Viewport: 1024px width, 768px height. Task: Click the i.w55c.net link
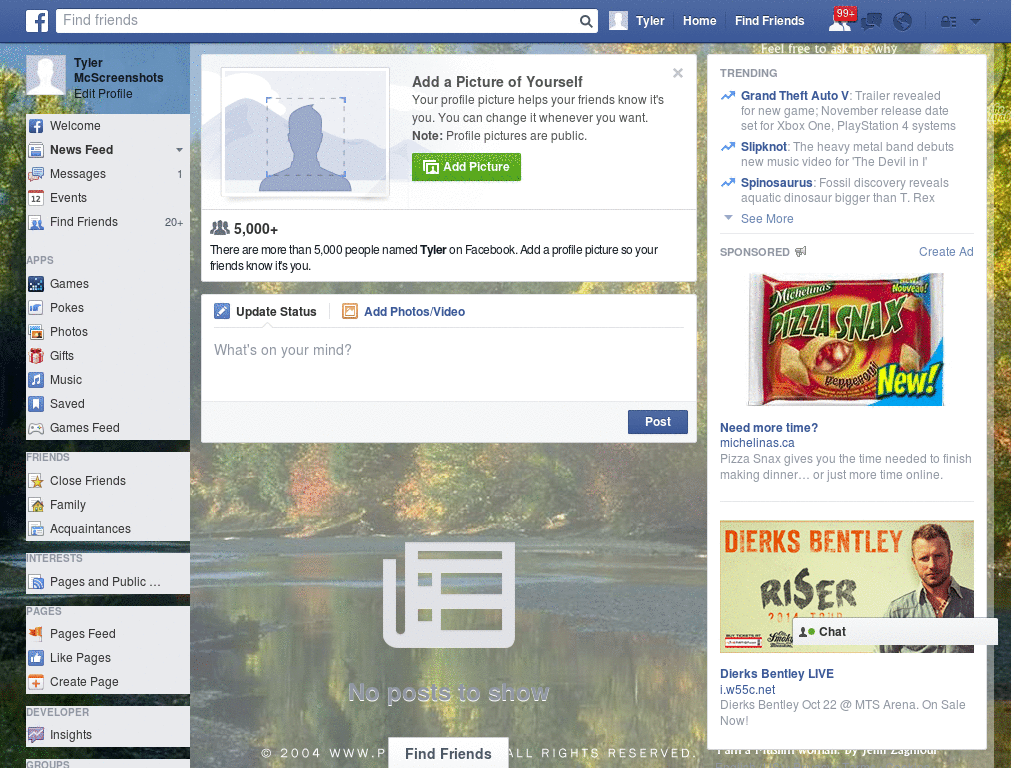point(747,690)
